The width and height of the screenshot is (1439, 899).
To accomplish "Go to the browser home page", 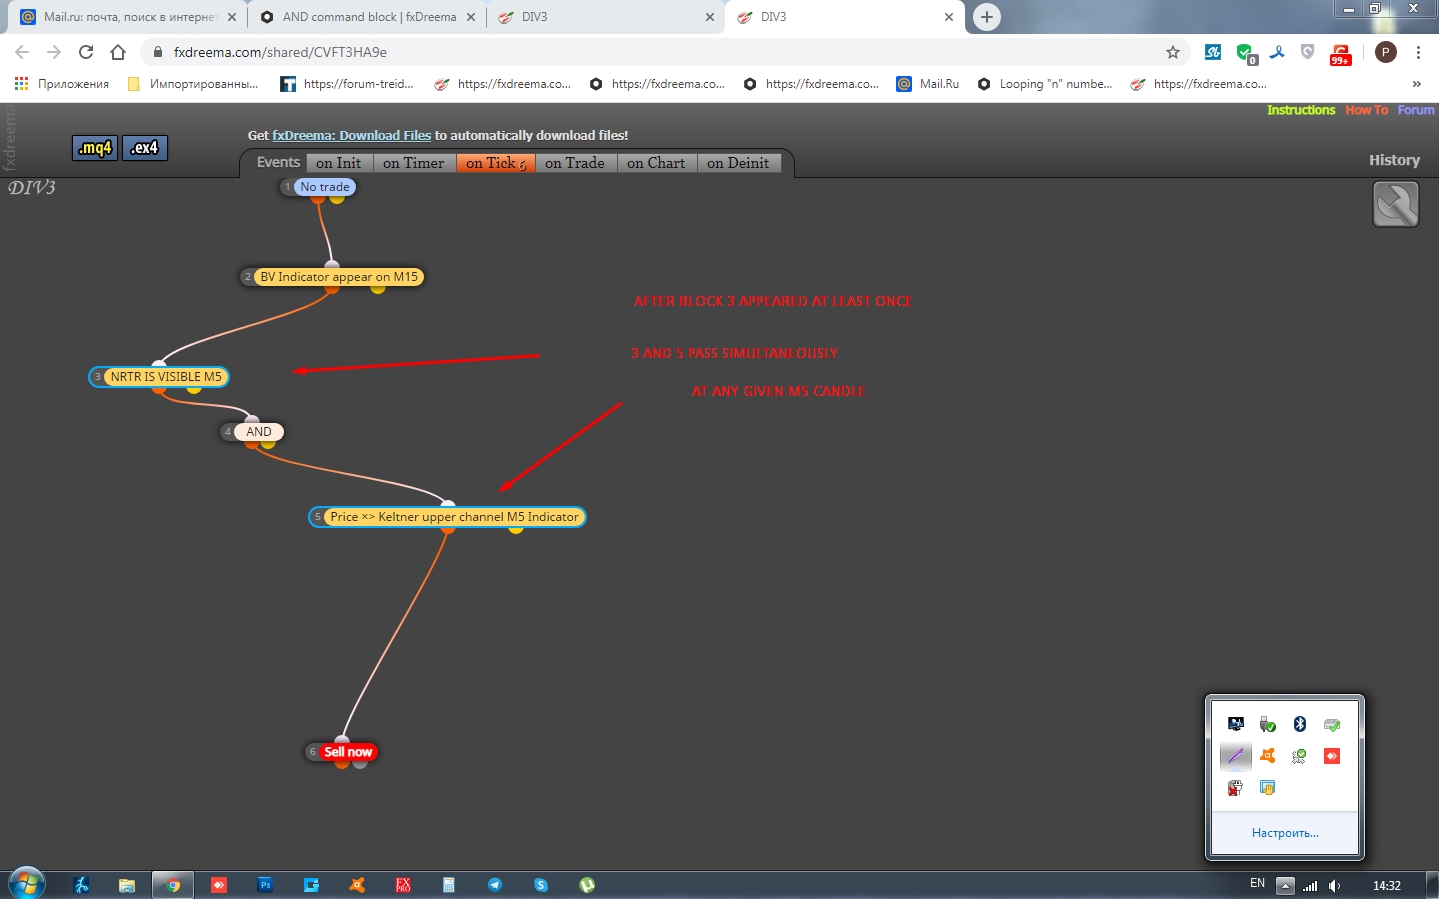I will (x=118, y=52).
